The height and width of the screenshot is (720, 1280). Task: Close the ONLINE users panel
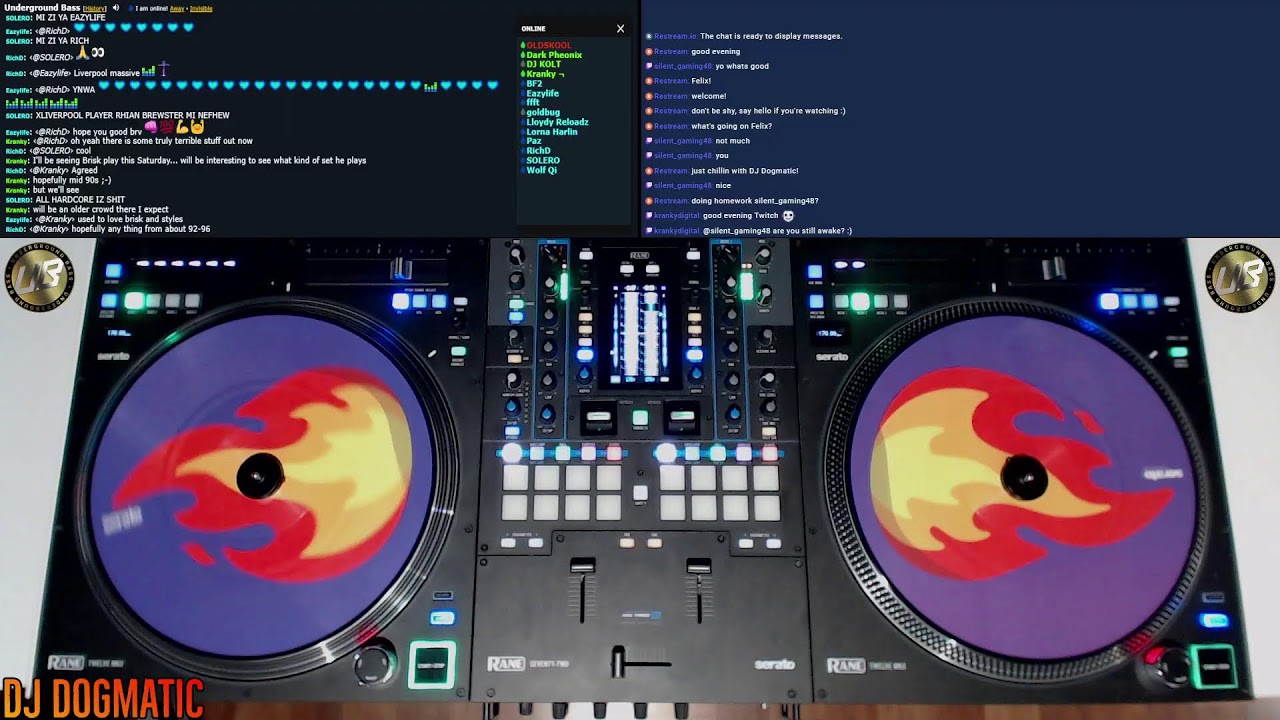[x=620, y=29]
